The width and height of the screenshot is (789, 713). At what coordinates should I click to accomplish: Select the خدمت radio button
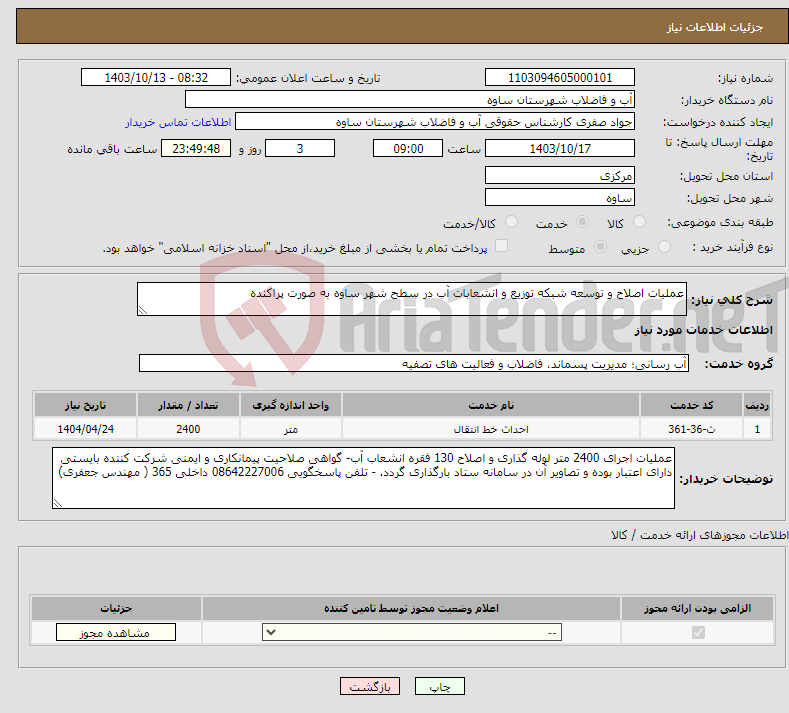582,222
